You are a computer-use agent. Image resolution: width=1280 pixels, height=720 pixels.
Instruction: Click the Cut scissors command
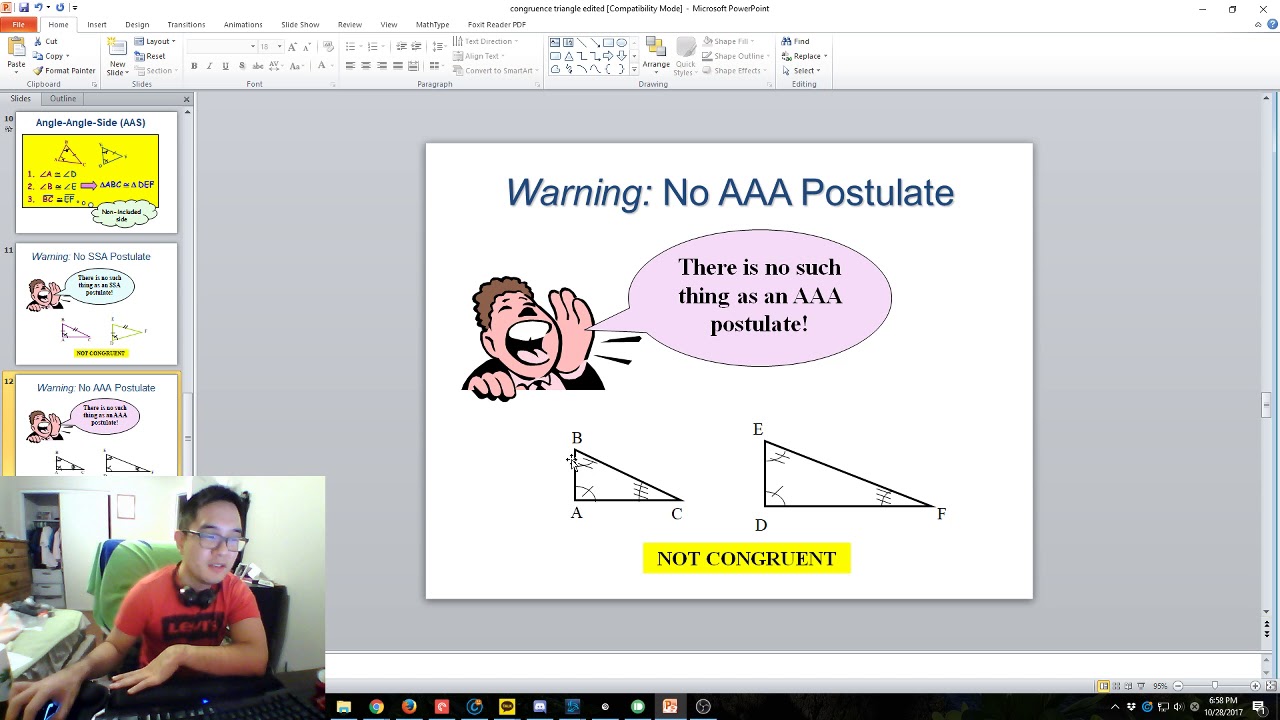click(x=45, y=42)
